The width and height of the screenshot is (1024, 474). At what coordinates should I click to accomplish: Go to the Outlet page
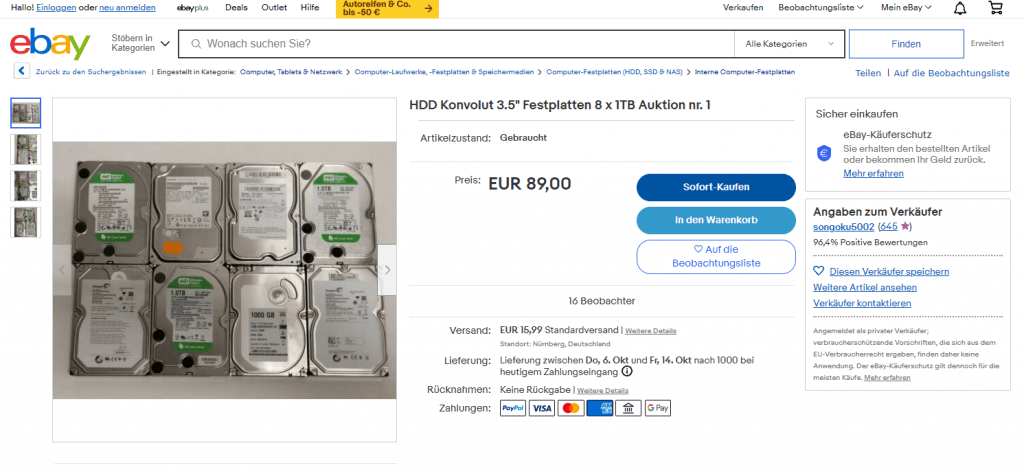[x=273, y=8]
